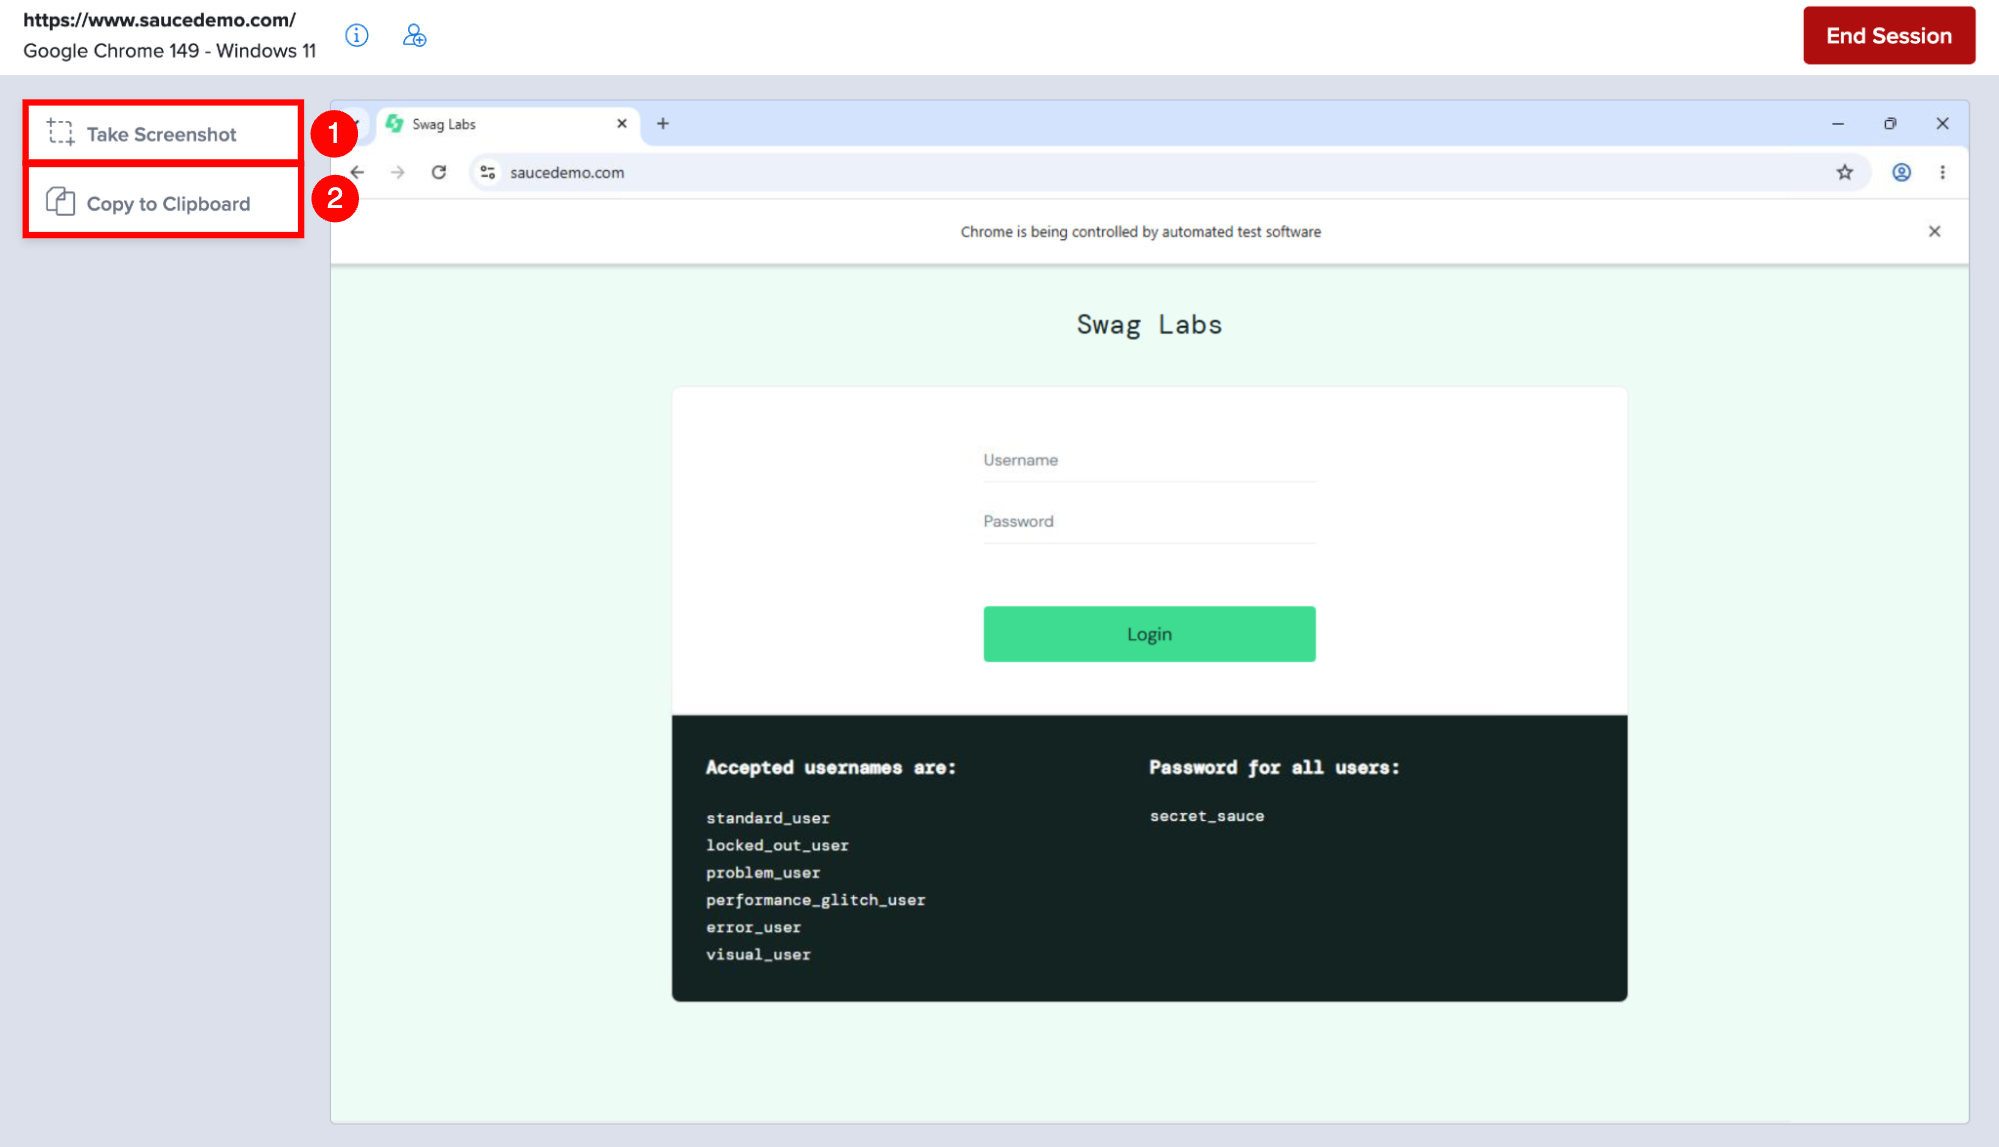View site information icon in address bar
Screen dimensions: 1999x1147
488,173
